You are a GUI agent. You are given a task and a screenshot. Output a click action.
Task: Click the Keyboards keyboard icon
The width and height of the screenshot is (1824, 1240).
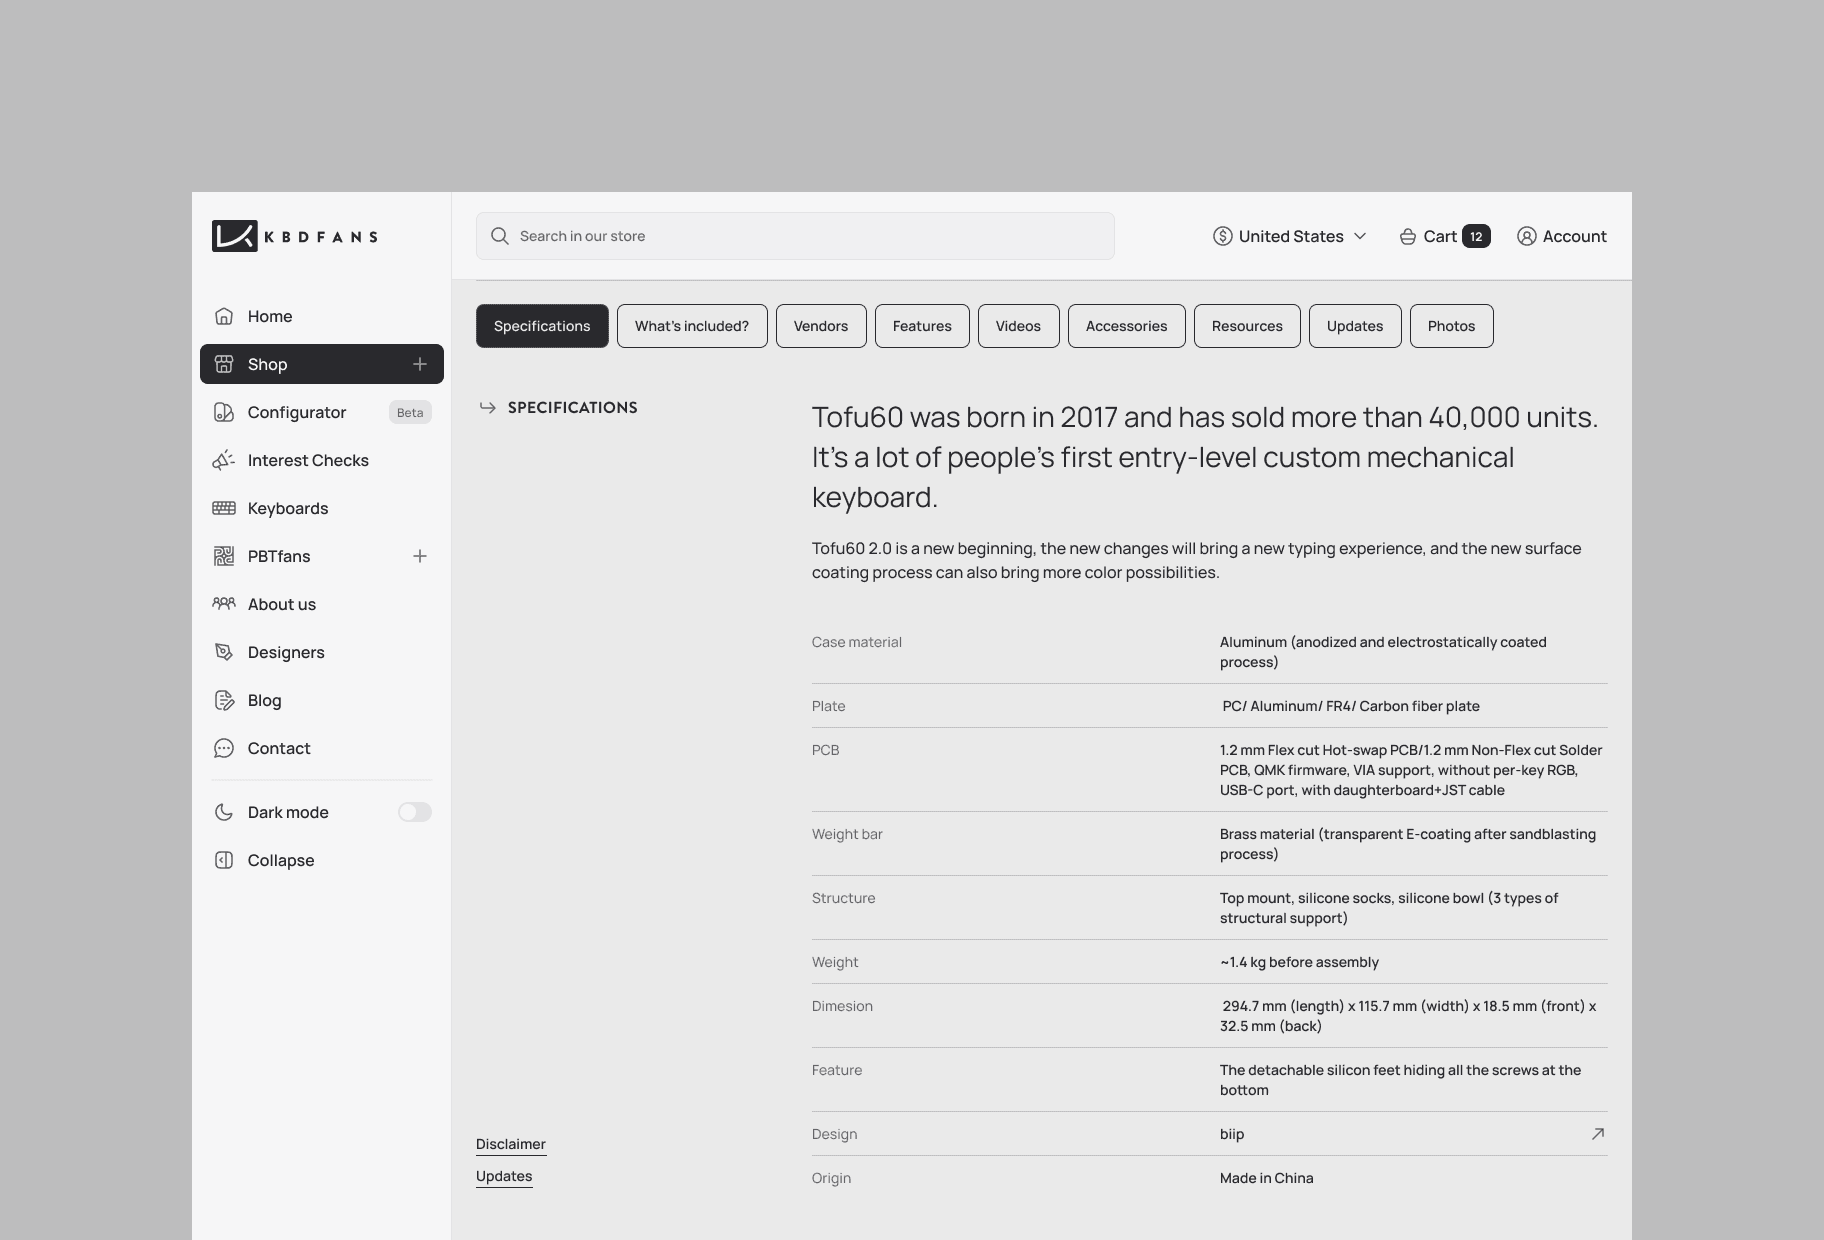[x=224, y=508]
